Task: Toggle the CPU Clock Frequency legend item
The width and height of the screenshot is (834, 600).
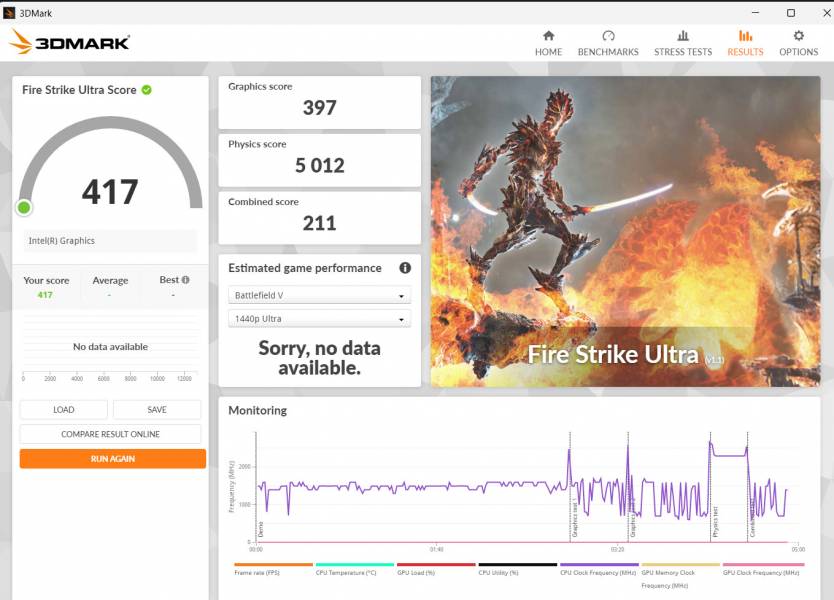Action: click(x=599, y=569)
